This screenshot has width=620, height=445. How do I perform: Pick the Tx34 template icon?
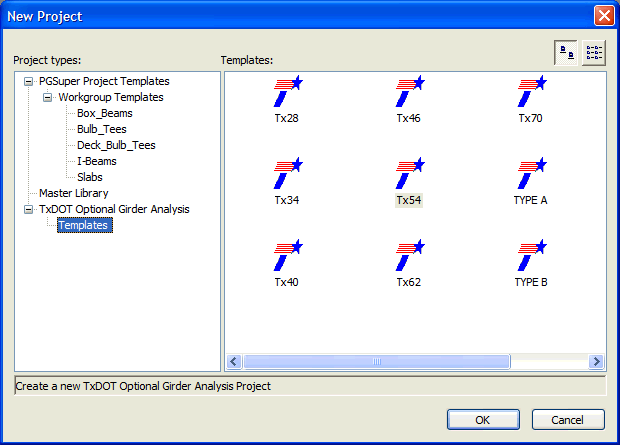pyautogui.click(x=287, y=175)
